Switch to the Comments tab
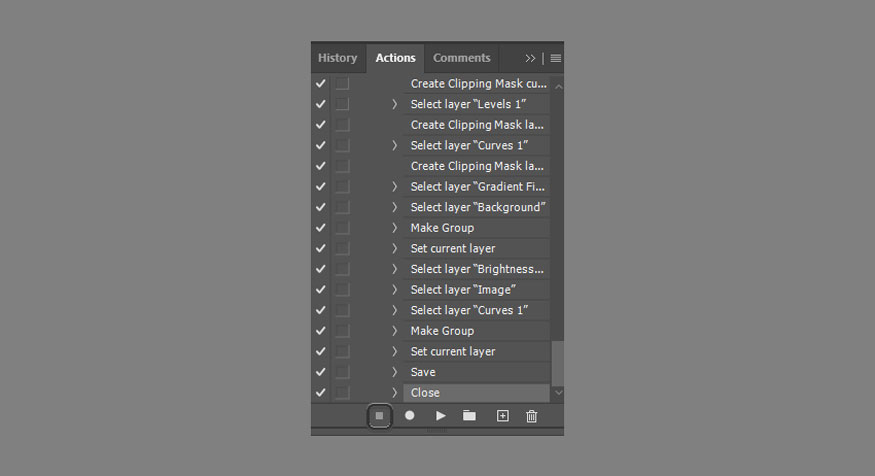 point(461,58)
